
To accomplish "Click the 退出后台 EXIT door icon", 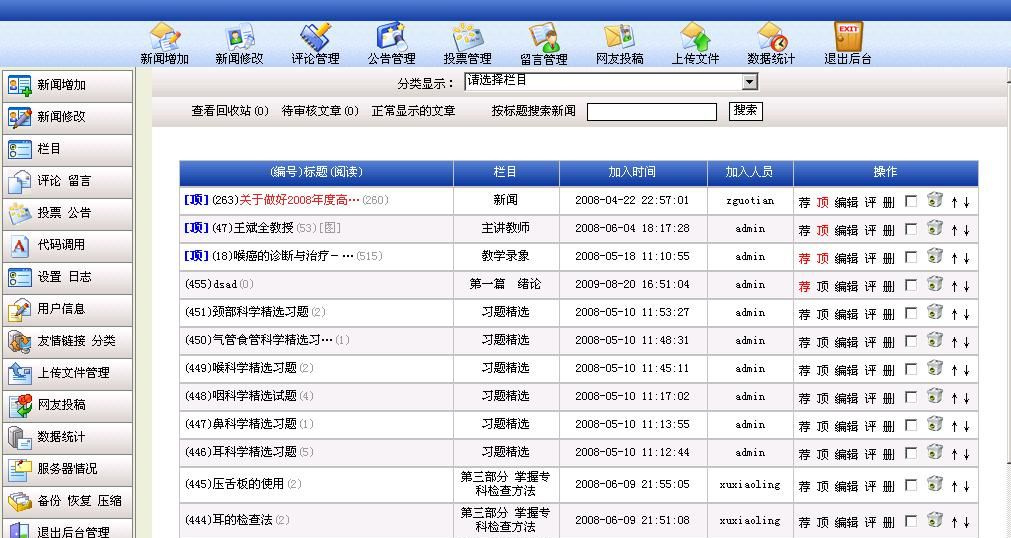I will click(x=848, y=37).
